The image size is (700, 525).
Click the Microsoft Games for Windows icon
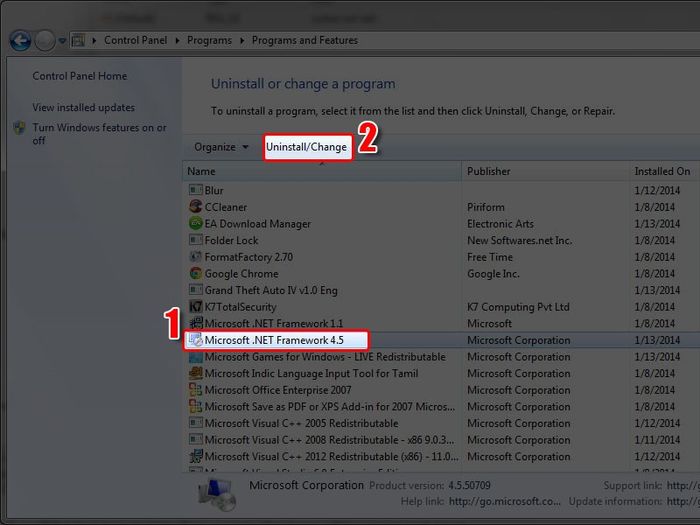tap(196, 357)
